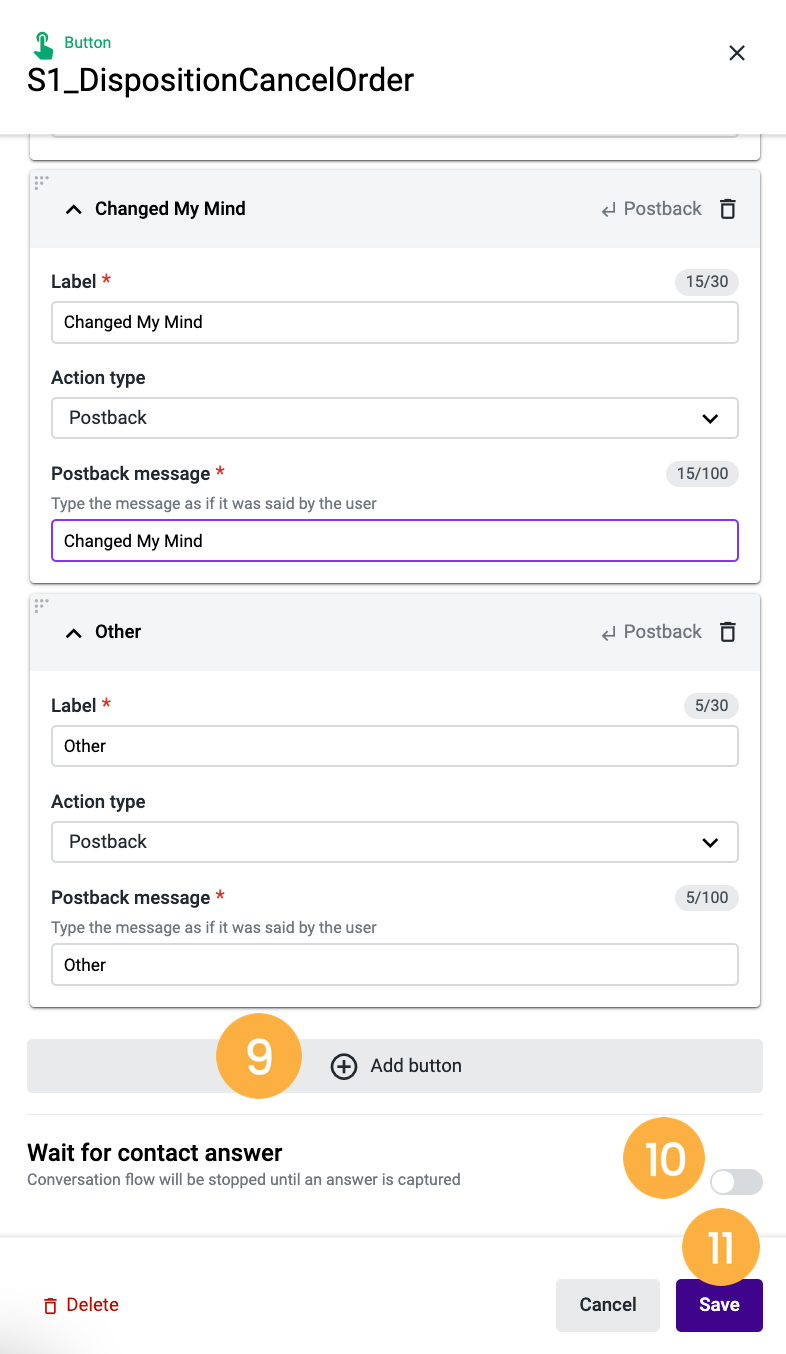This screenshot has width=786, height=1354.
Task: Collapse the Other section chevron
Action: tap(73, 632)
